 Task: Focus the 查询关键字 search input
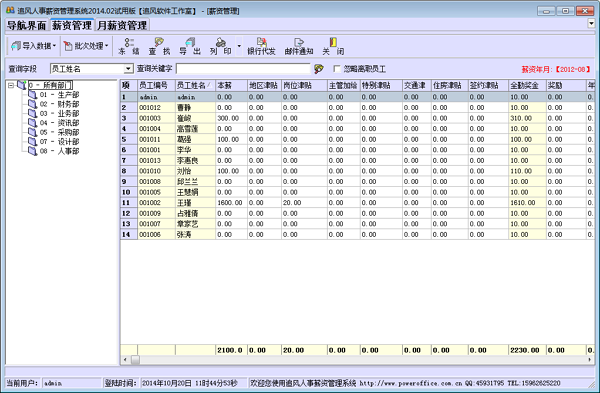click(243, 69)
